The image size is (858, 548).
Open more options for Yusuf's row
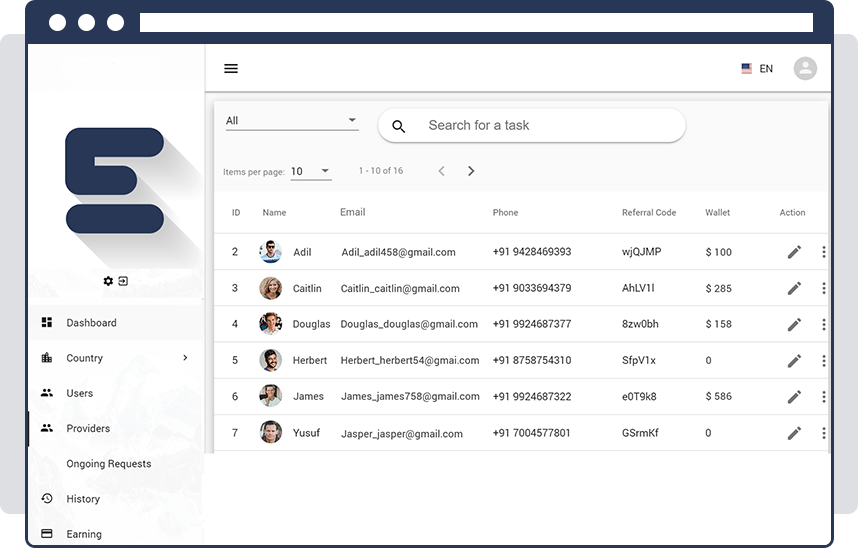pyautogui.click(x=824, y=433)
